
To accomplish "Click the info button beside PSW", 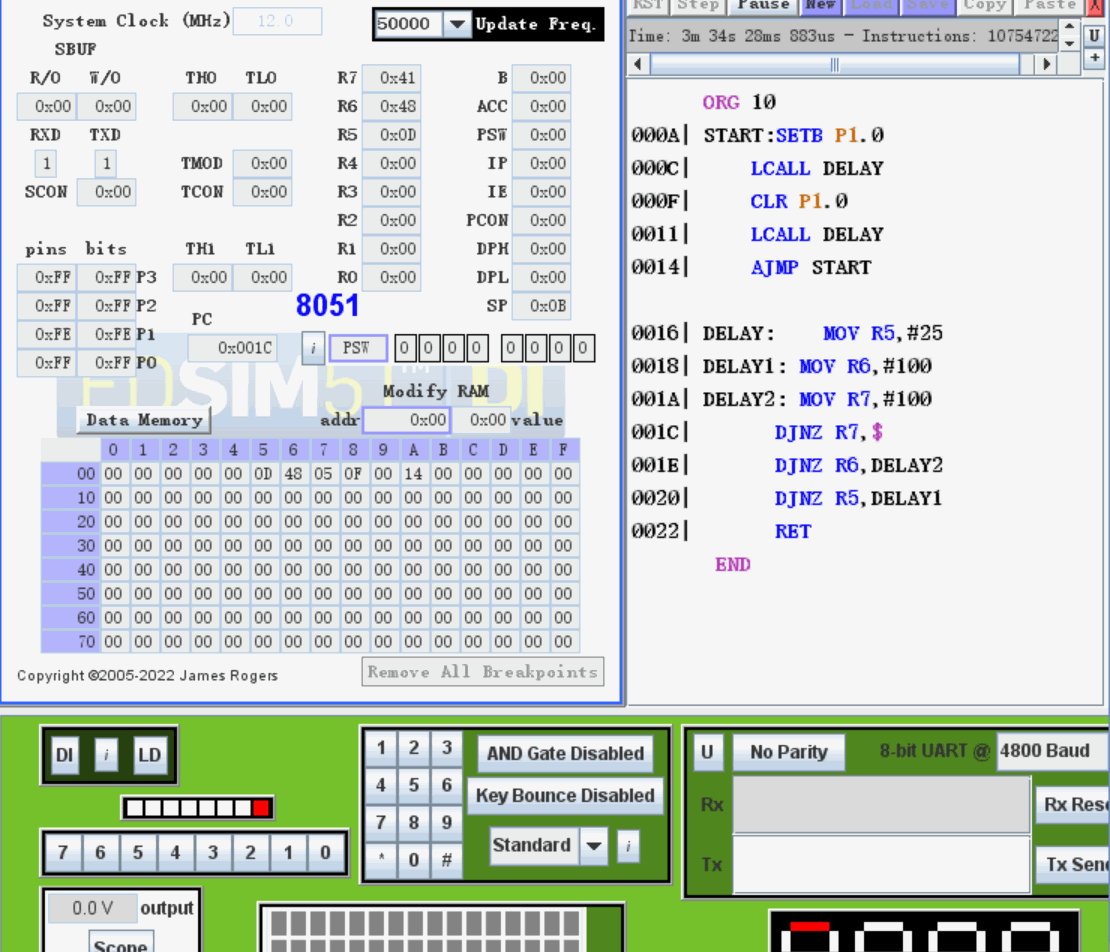I will tap(313, 348).
